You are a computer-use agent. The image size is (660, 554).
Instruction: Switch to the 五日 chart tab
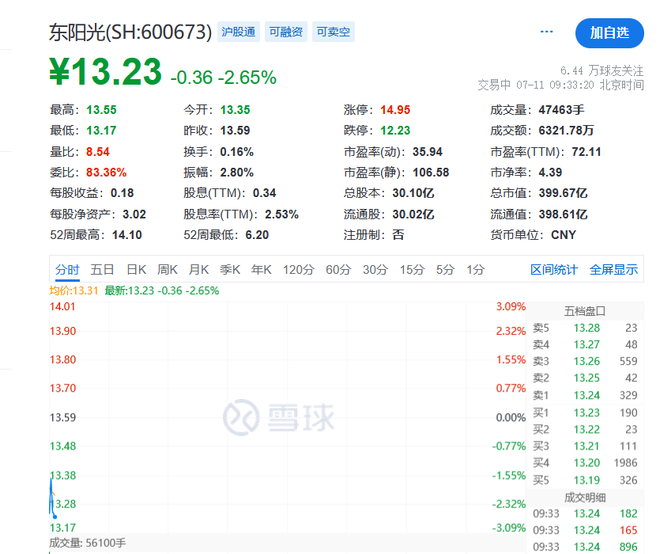(x=102, y=269)
